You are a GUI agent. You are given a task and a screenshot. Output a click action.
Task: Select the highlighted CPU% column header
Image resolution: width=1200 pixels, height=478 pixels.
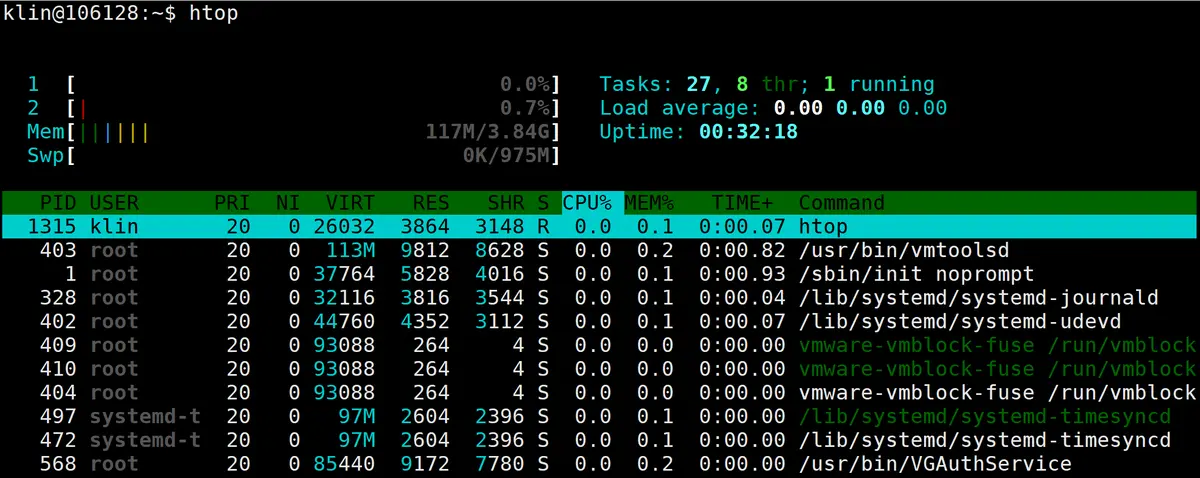tap(592, 203)
